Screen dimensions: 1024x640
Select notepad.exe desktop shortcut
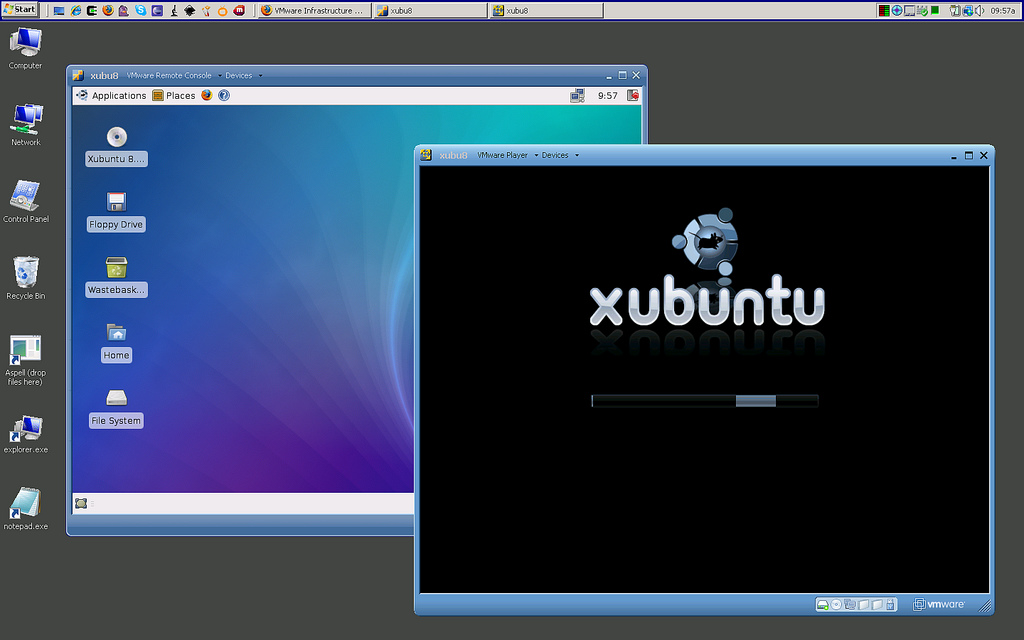25,508
